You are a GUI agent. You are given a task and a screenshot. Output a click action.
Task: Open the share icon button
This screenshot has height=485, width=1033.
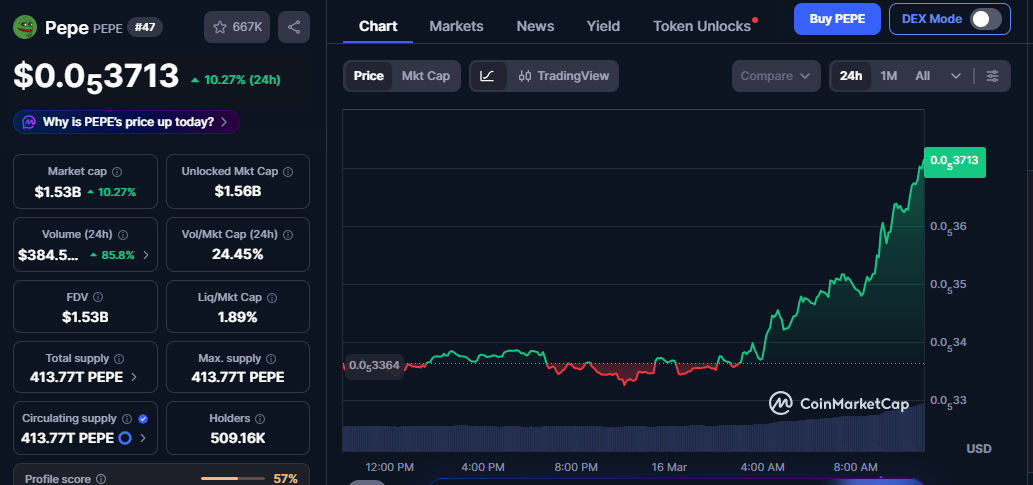294,27
